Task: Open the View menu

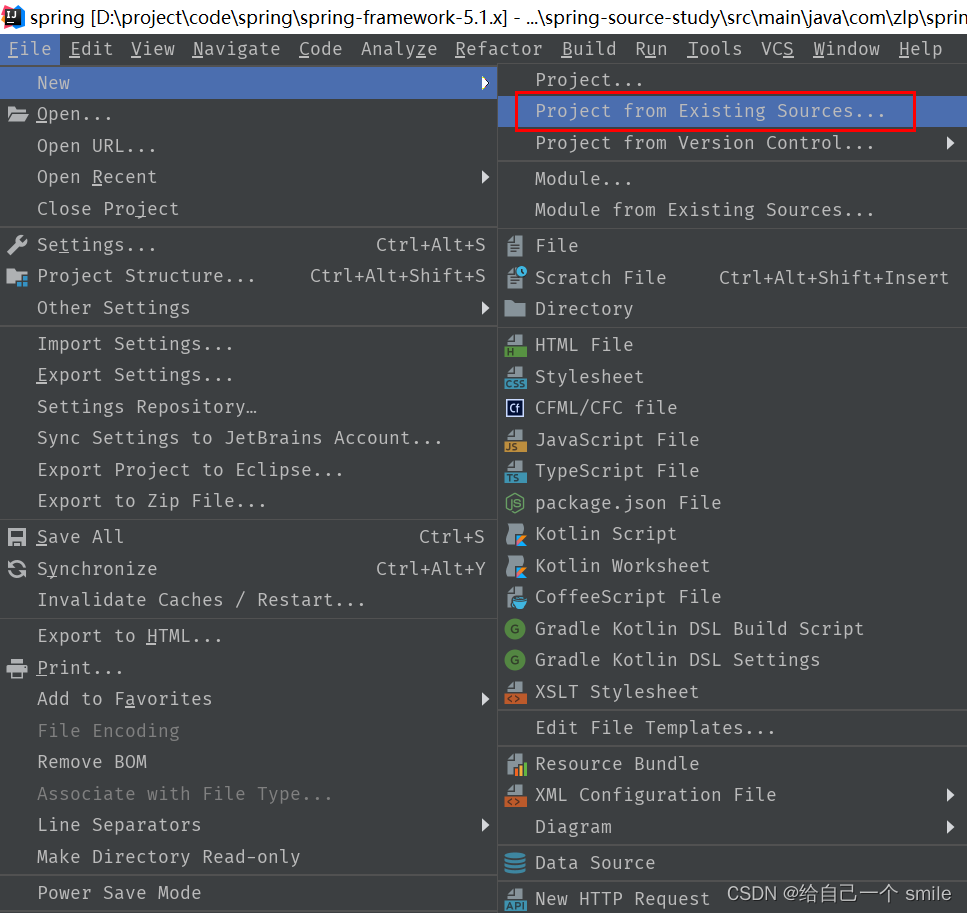Action: 152,49
